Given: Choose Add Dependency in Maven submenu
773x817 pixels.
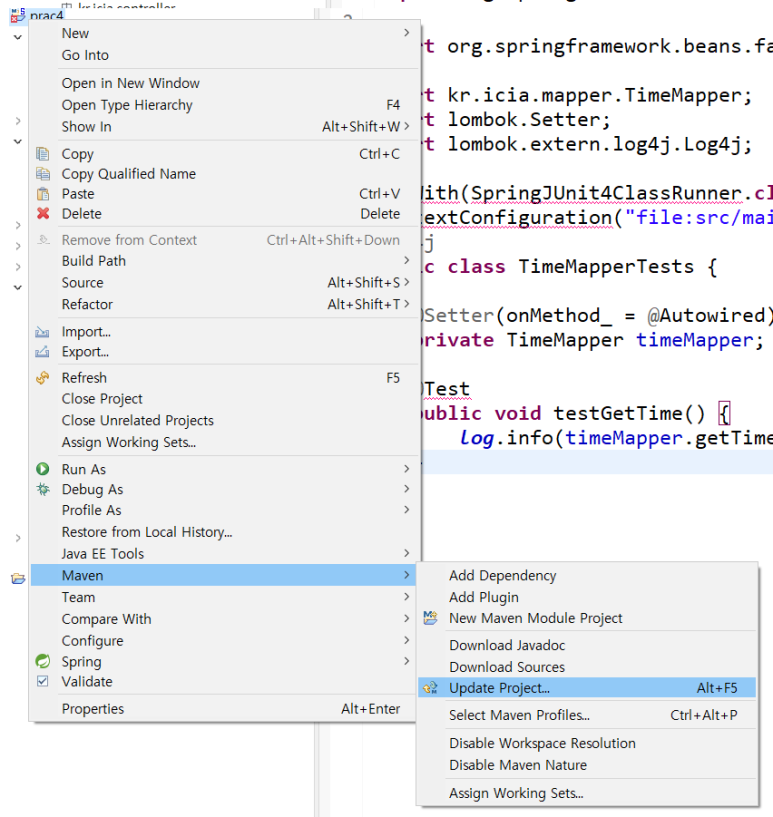Looking at the screenshot, I should click(x=587, y=576).
